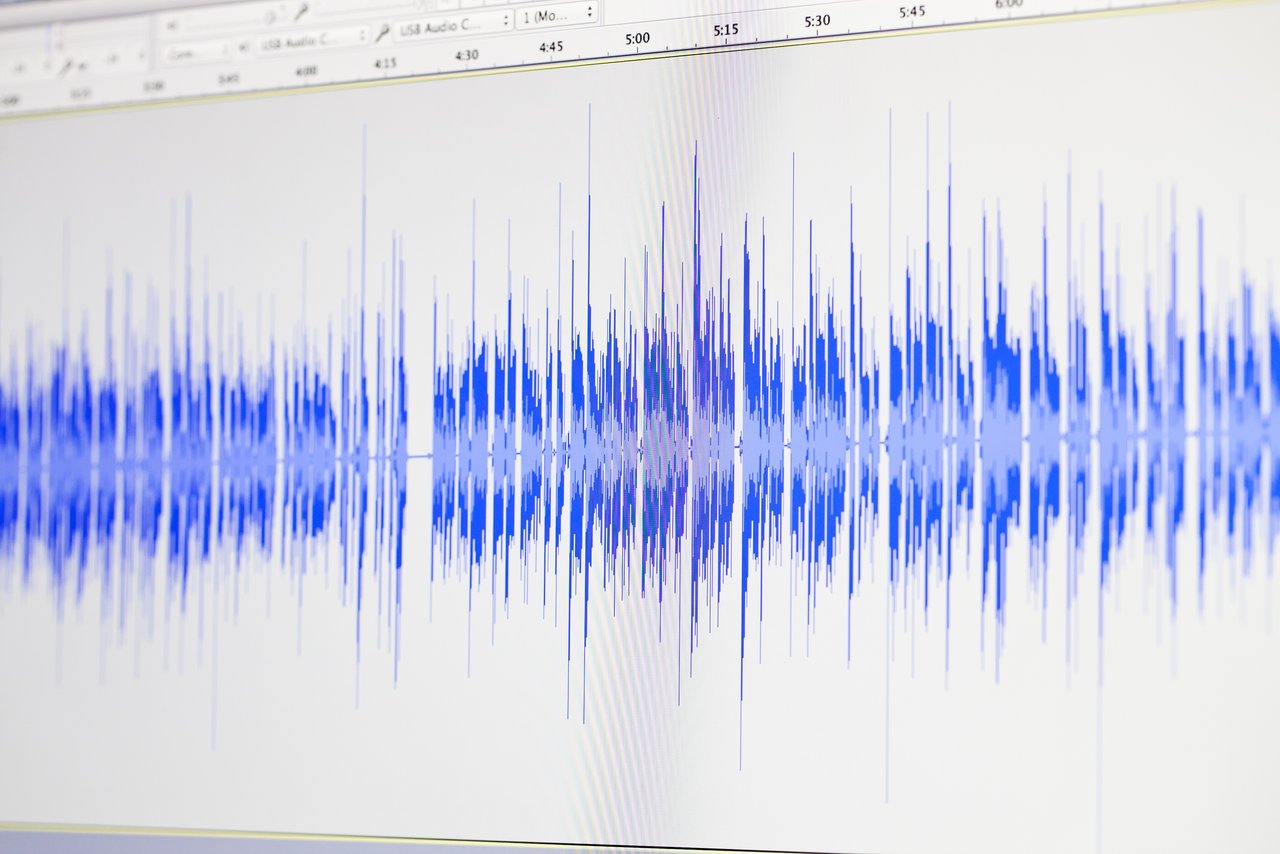This screenshot has height=854, width=1280.
Task: Select the 4:30 timeline position
Action: (466, 55)
